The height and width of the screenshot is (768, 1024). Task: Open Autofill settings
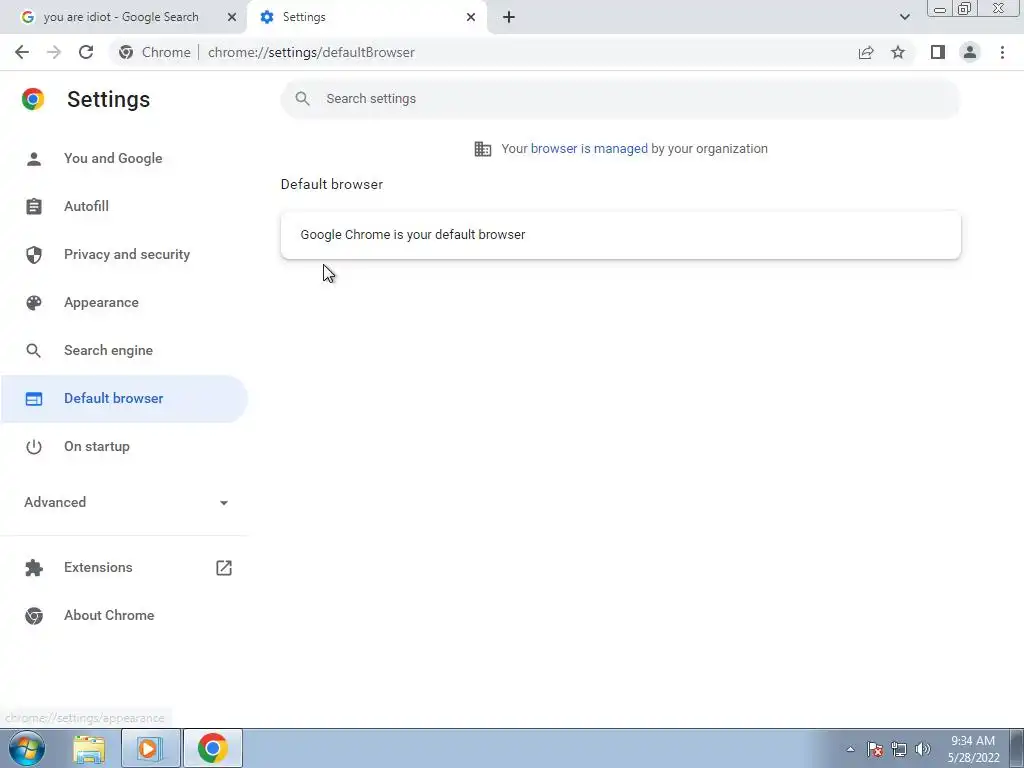(x=124, y=206)
